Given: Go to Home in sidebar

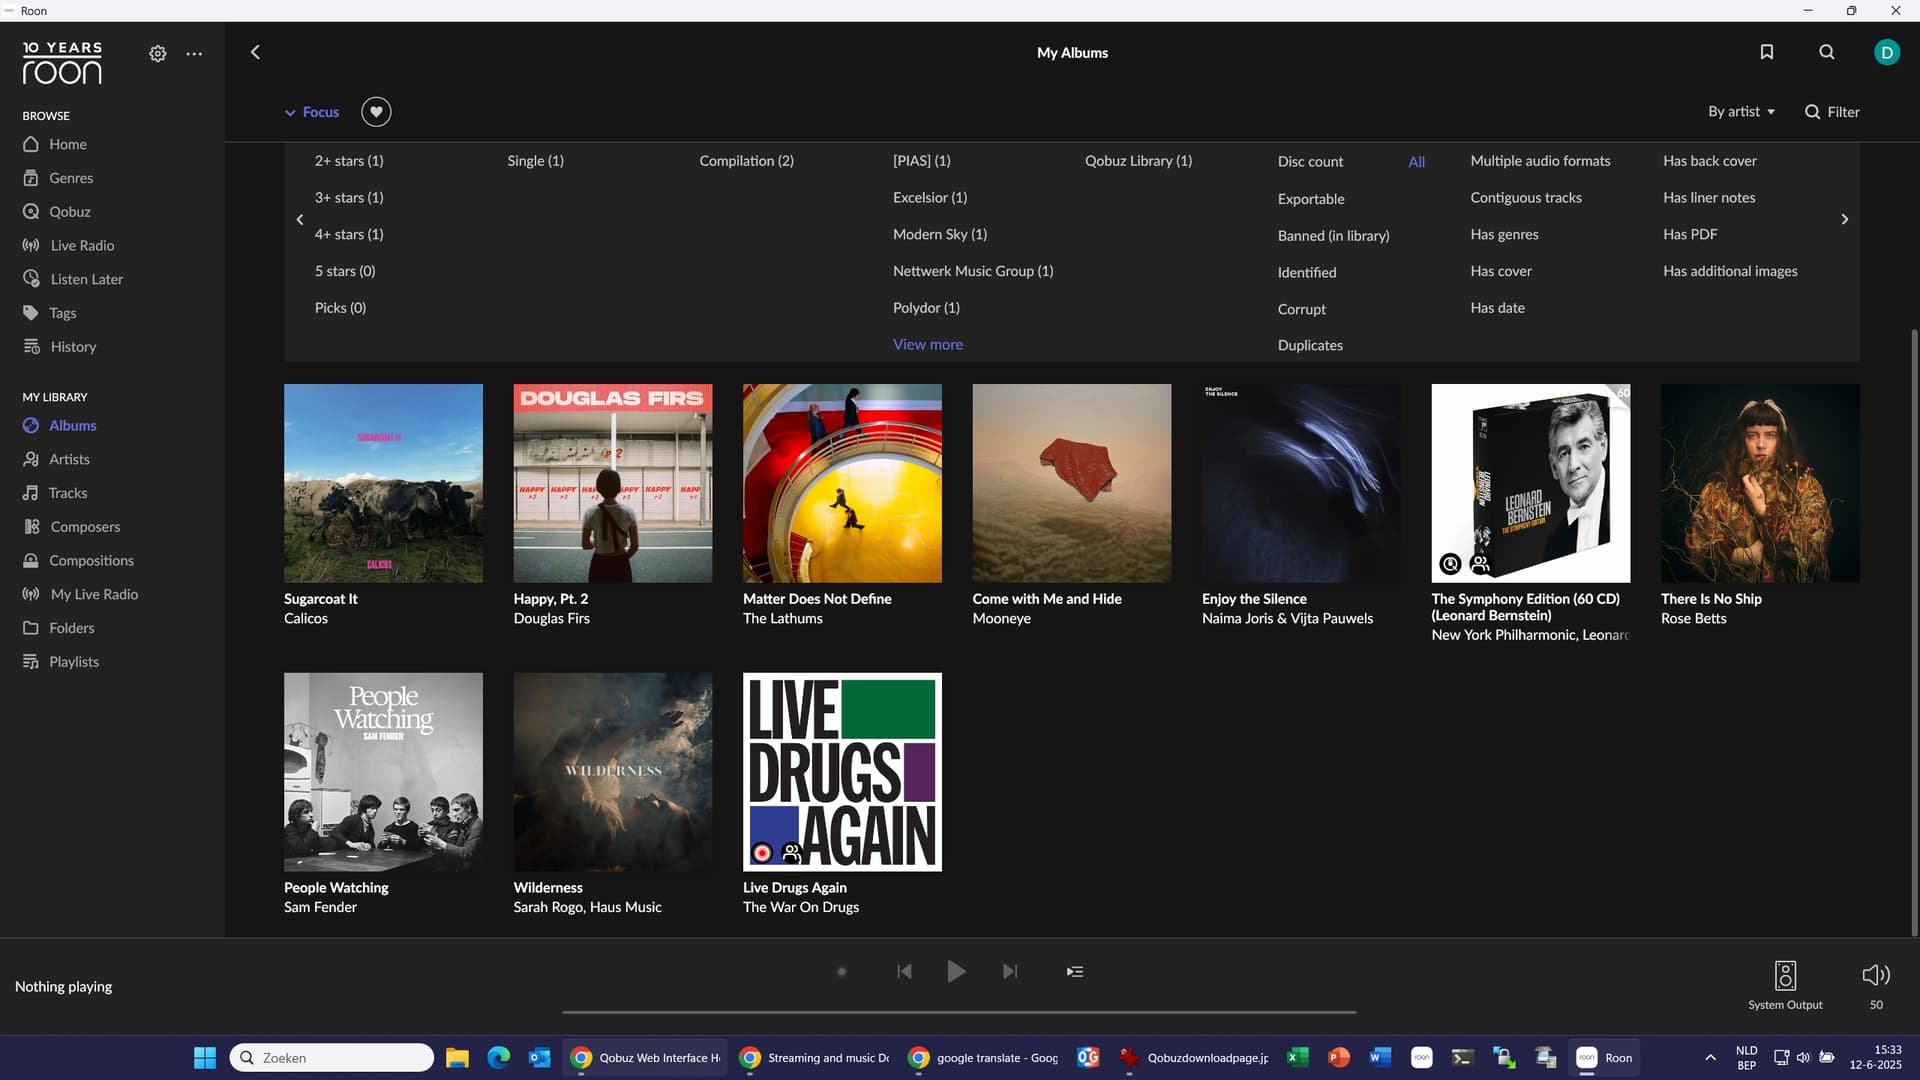Looking at the screenshot, I should pyautogui.click(x=68, y=144).
